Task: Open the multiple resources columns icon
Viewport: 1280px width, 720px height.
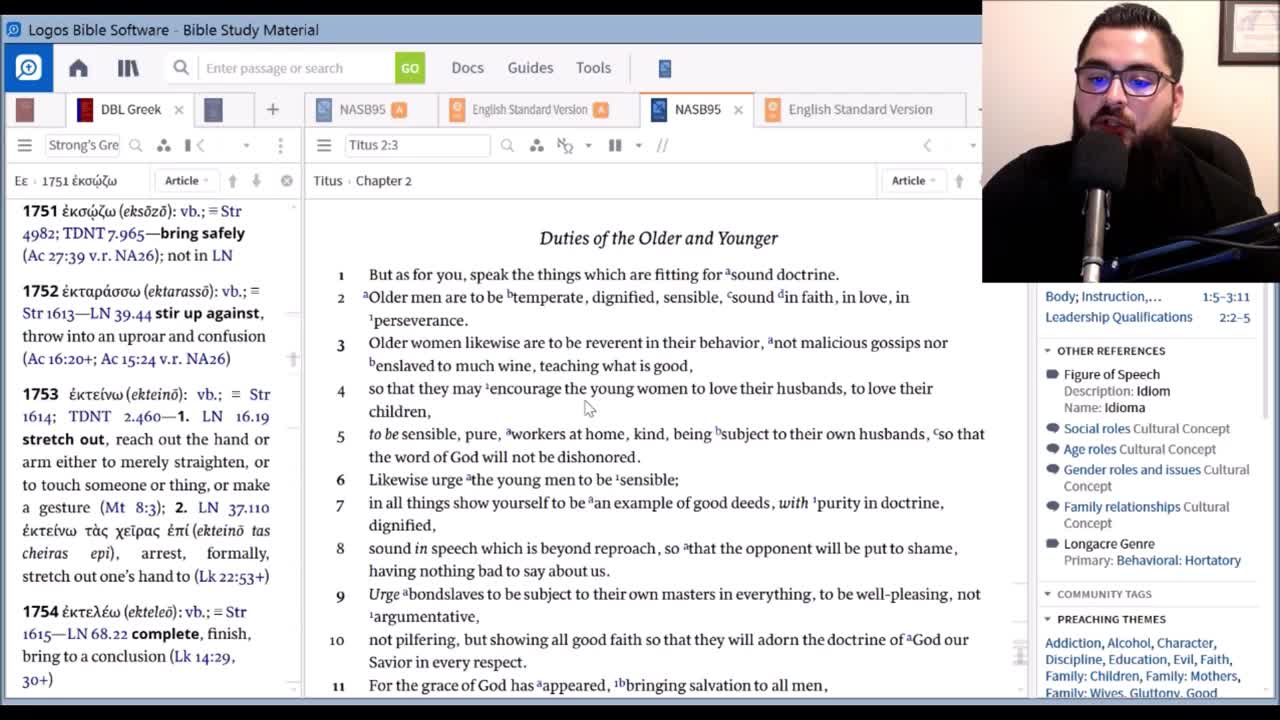Action: click(615, 145)
